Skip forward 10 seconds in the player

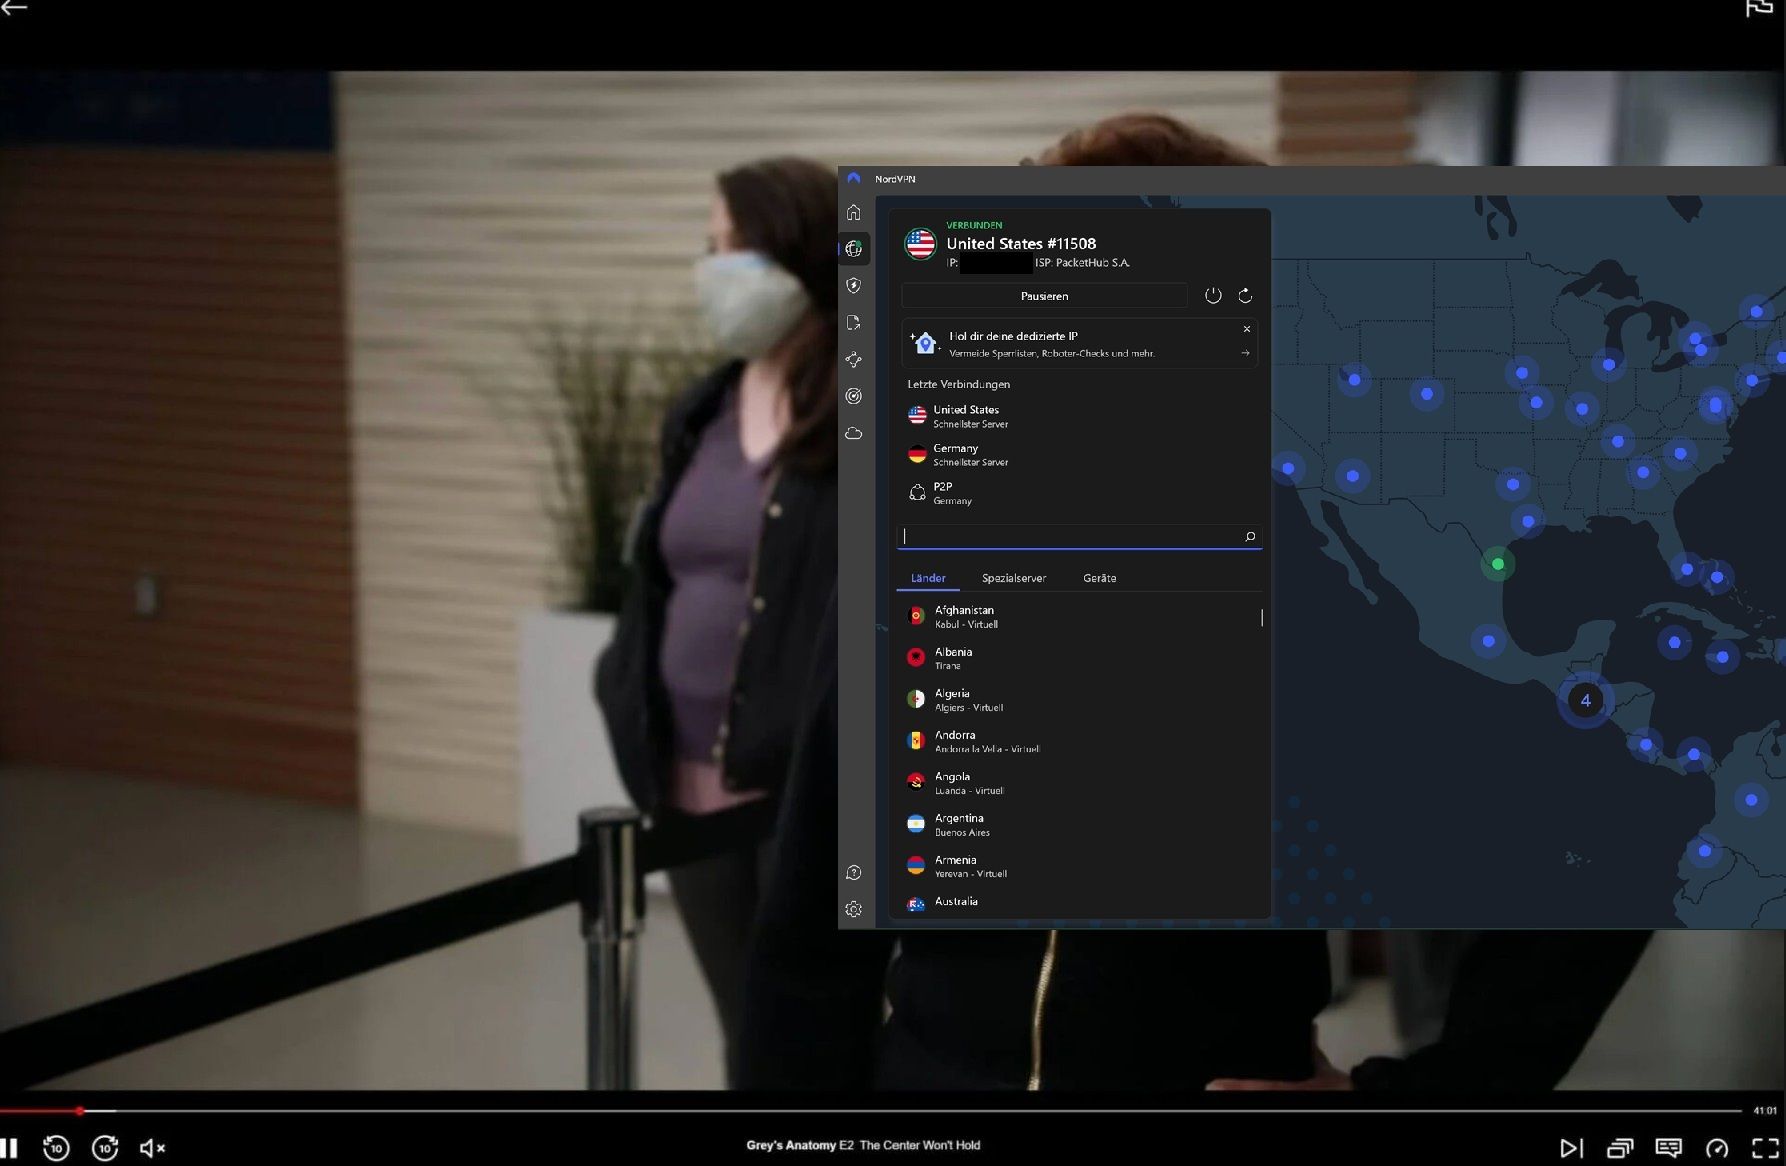[x=105, y=1148]
